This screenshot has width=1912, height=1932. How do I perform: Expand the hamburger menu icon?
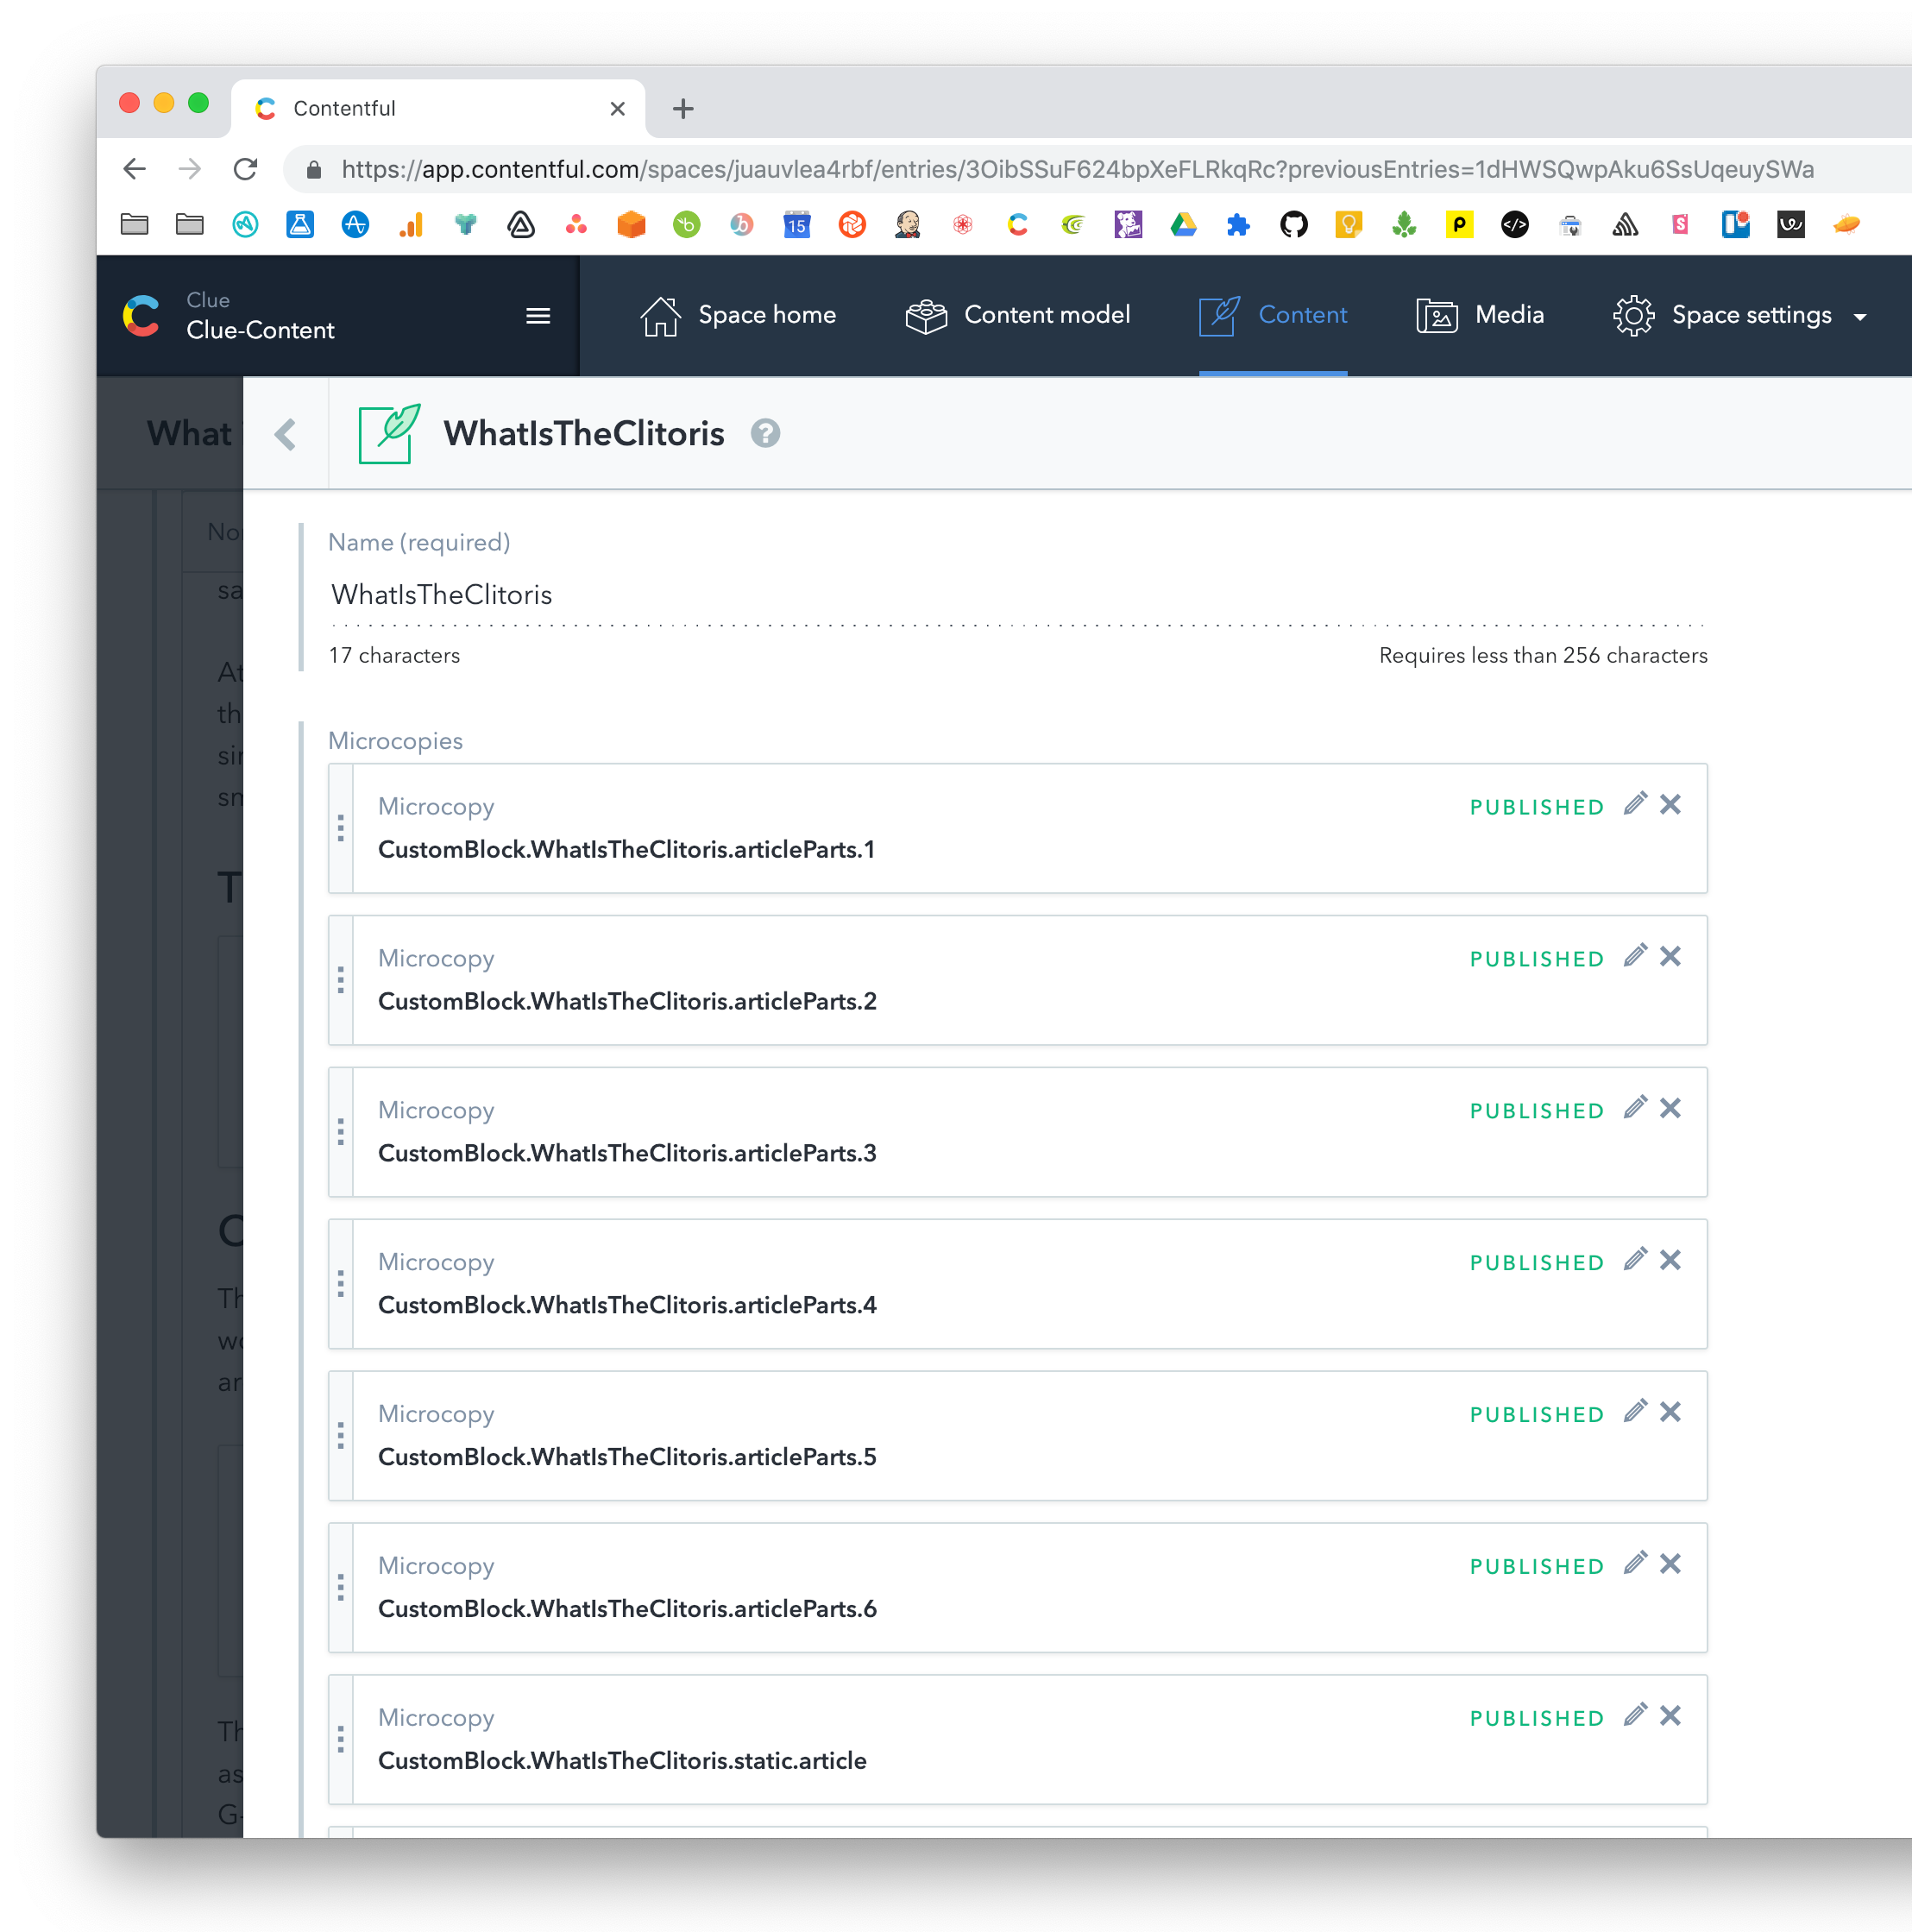tap(538, 315)
